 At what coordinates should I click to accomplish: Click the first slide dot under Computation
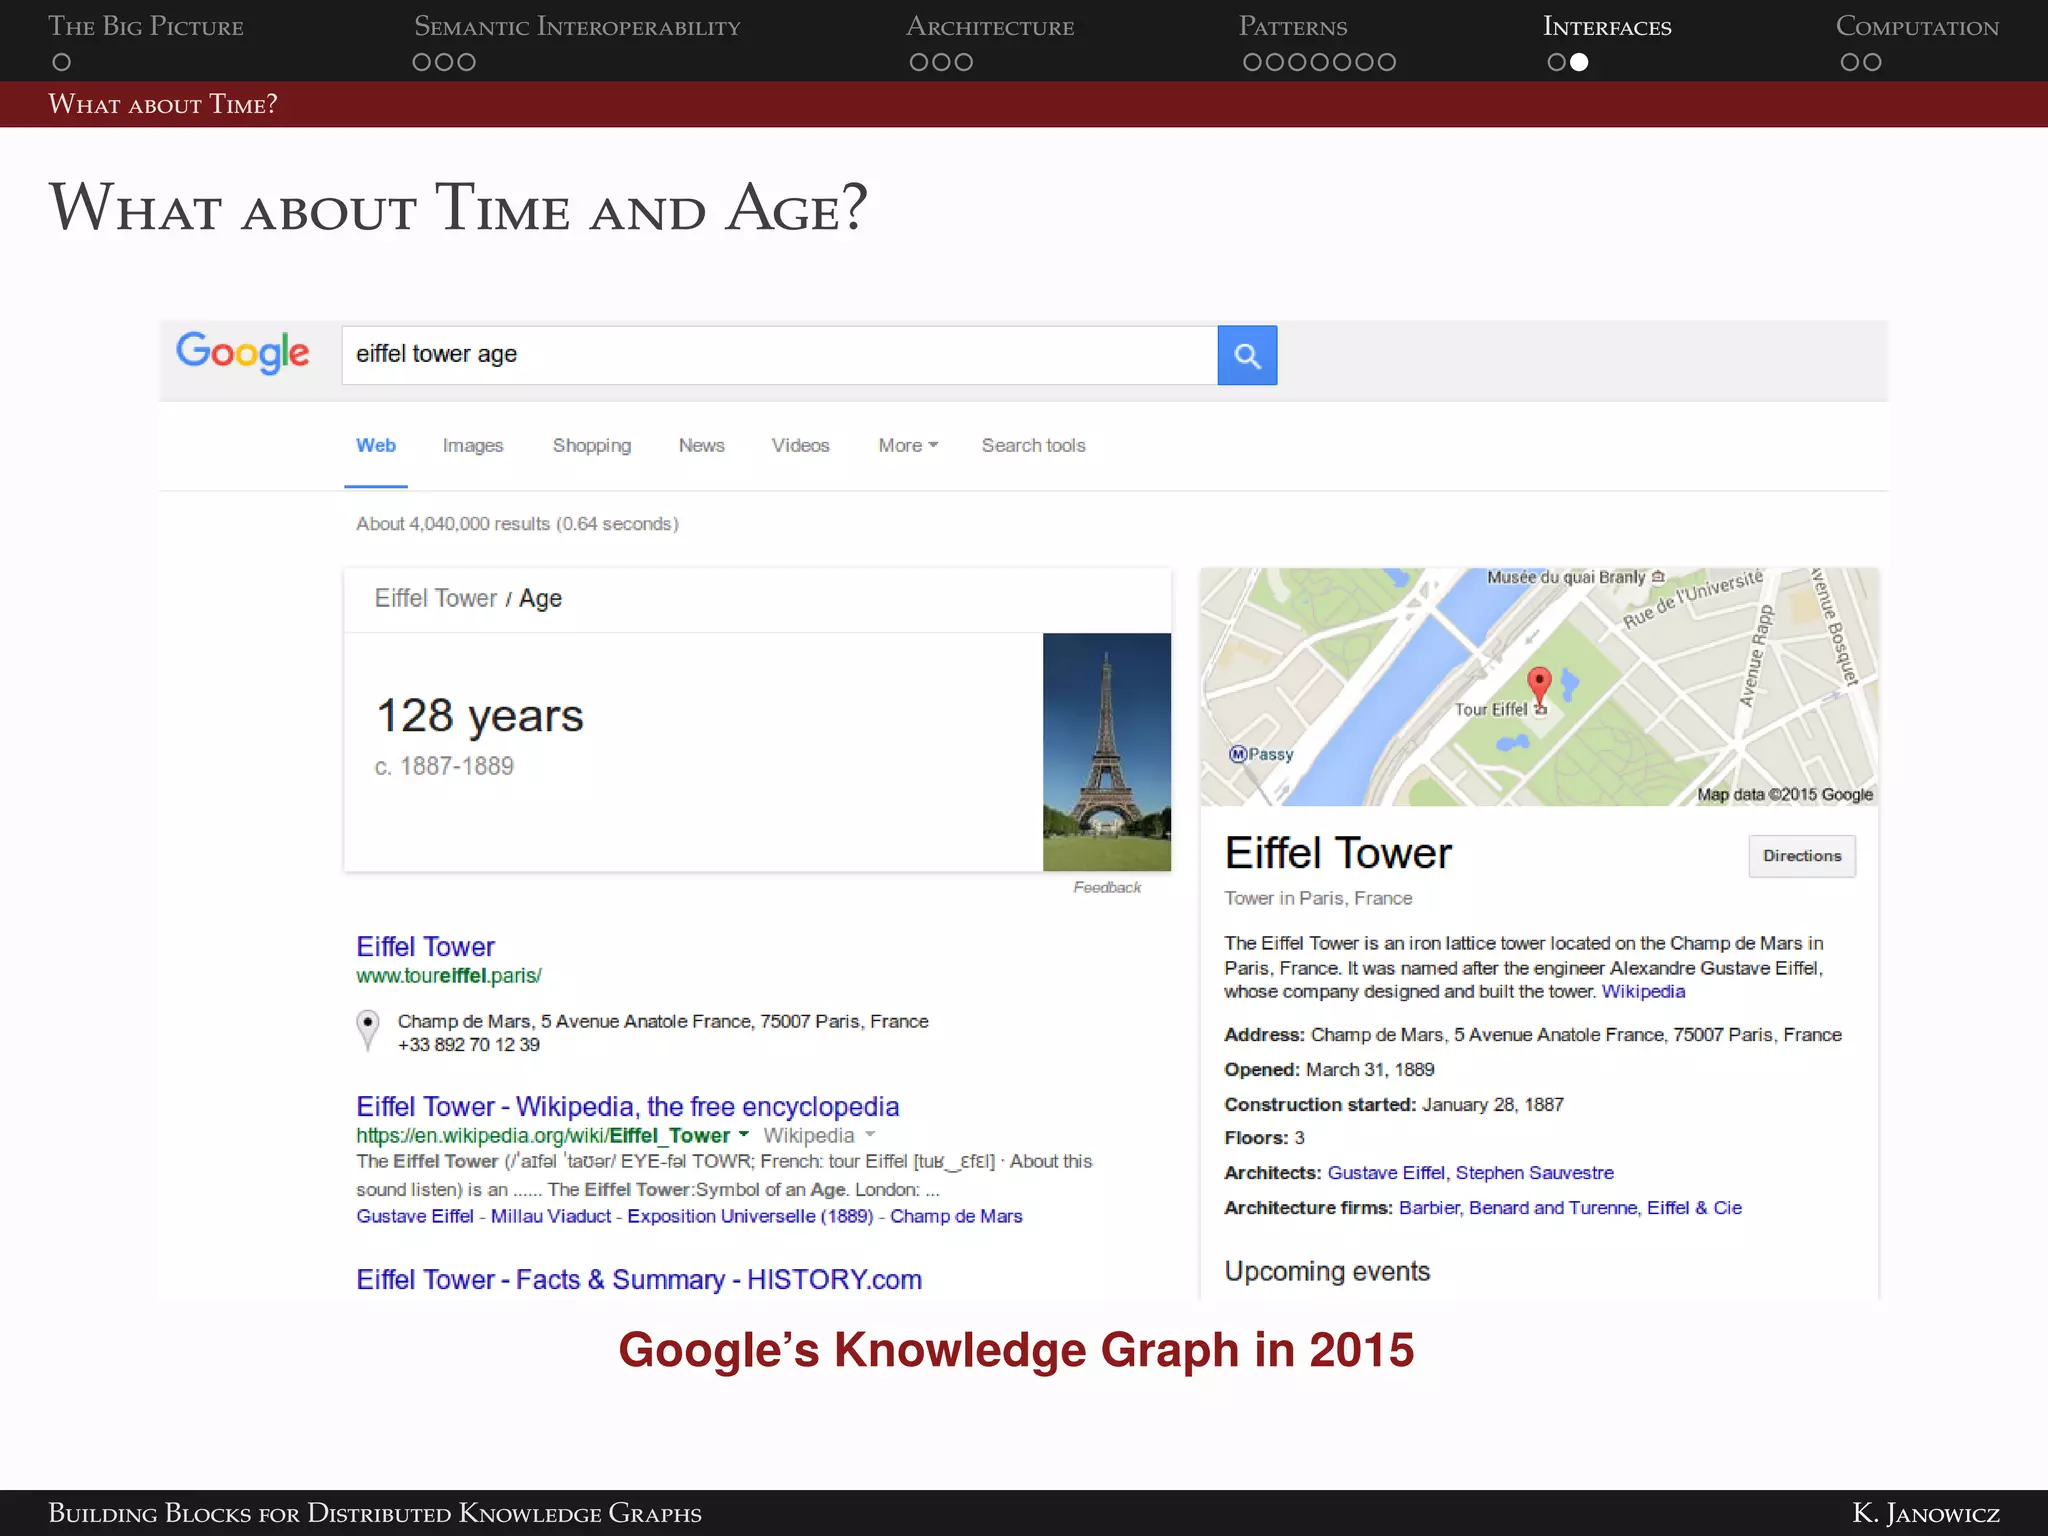pos(1850,62)
